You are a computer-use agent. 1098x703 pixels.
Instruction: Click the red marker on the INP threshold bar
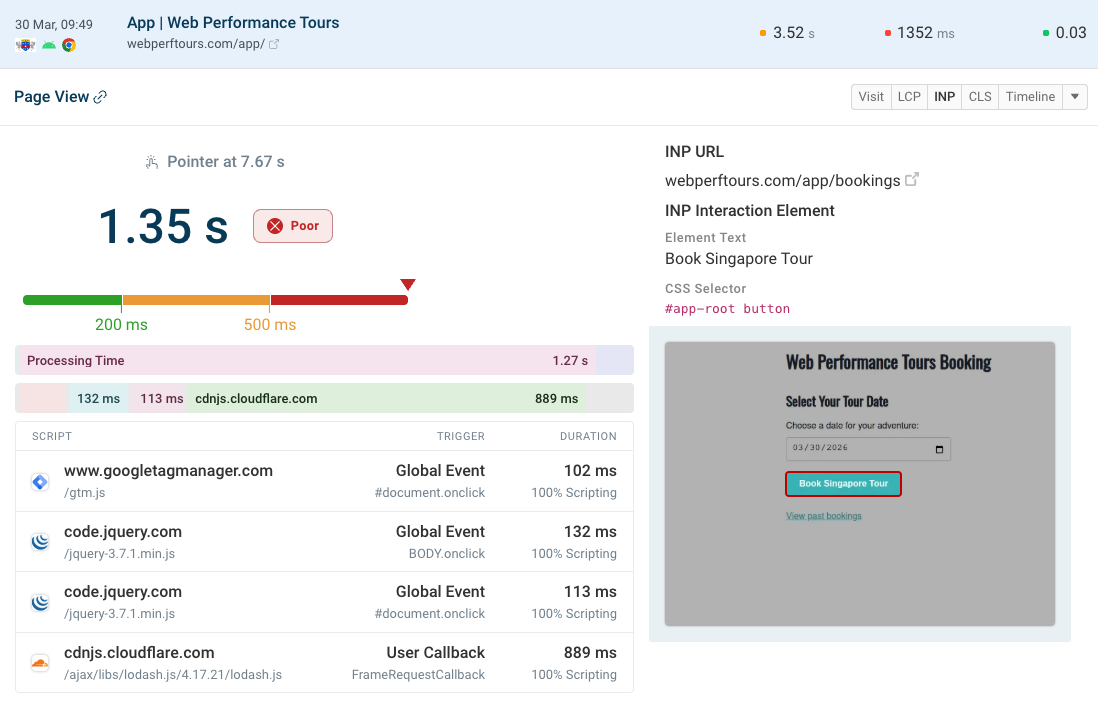click(408, 284)
